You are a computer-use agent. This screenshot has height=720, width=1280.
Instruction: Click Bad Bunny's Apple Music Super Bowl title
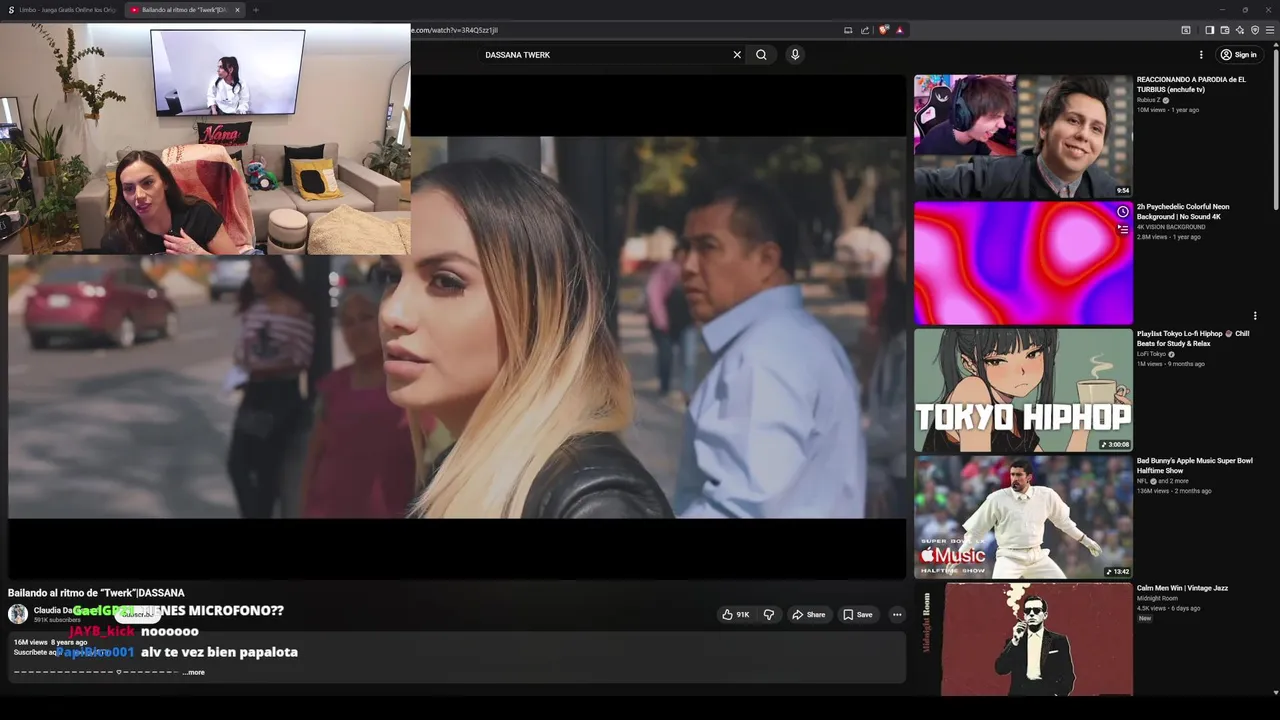(1194, 465)
